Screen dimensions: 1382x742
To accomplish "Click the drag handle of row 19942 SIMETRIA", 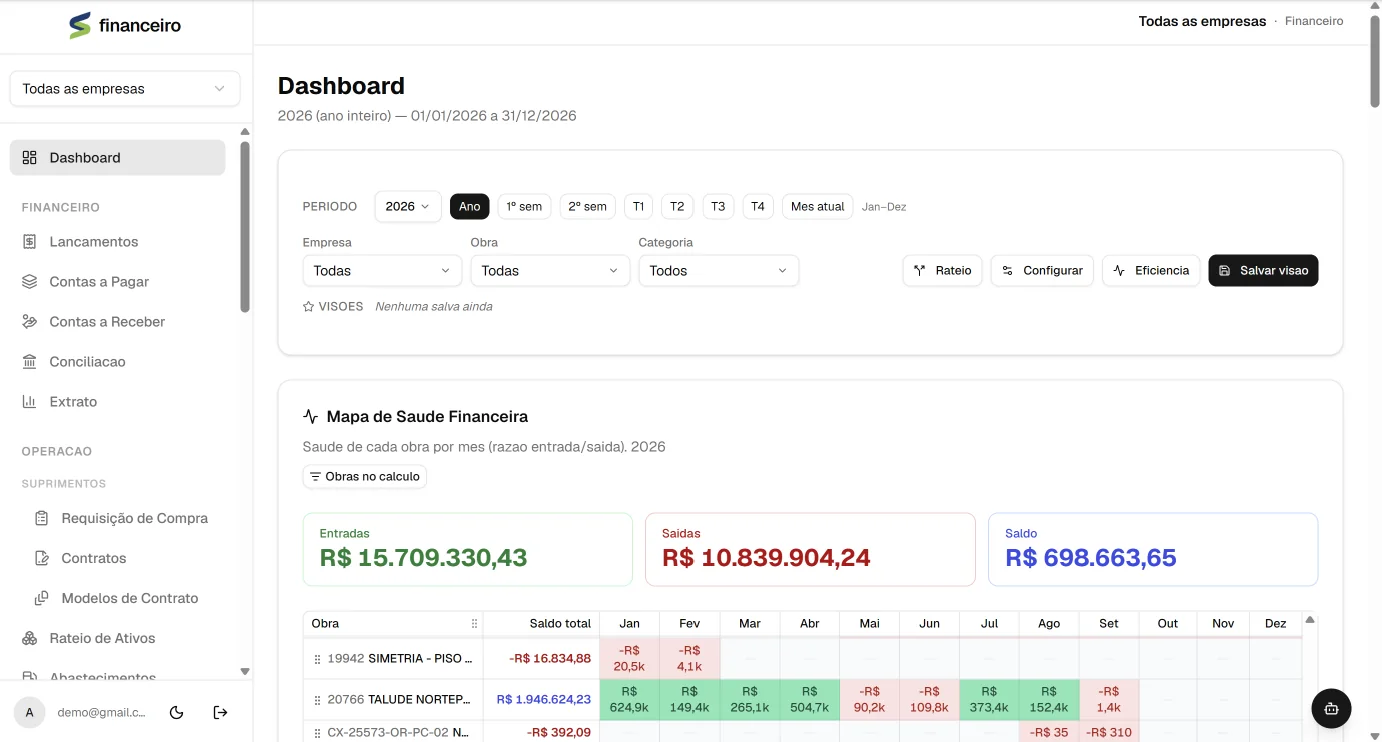I will tap(318, 660).
